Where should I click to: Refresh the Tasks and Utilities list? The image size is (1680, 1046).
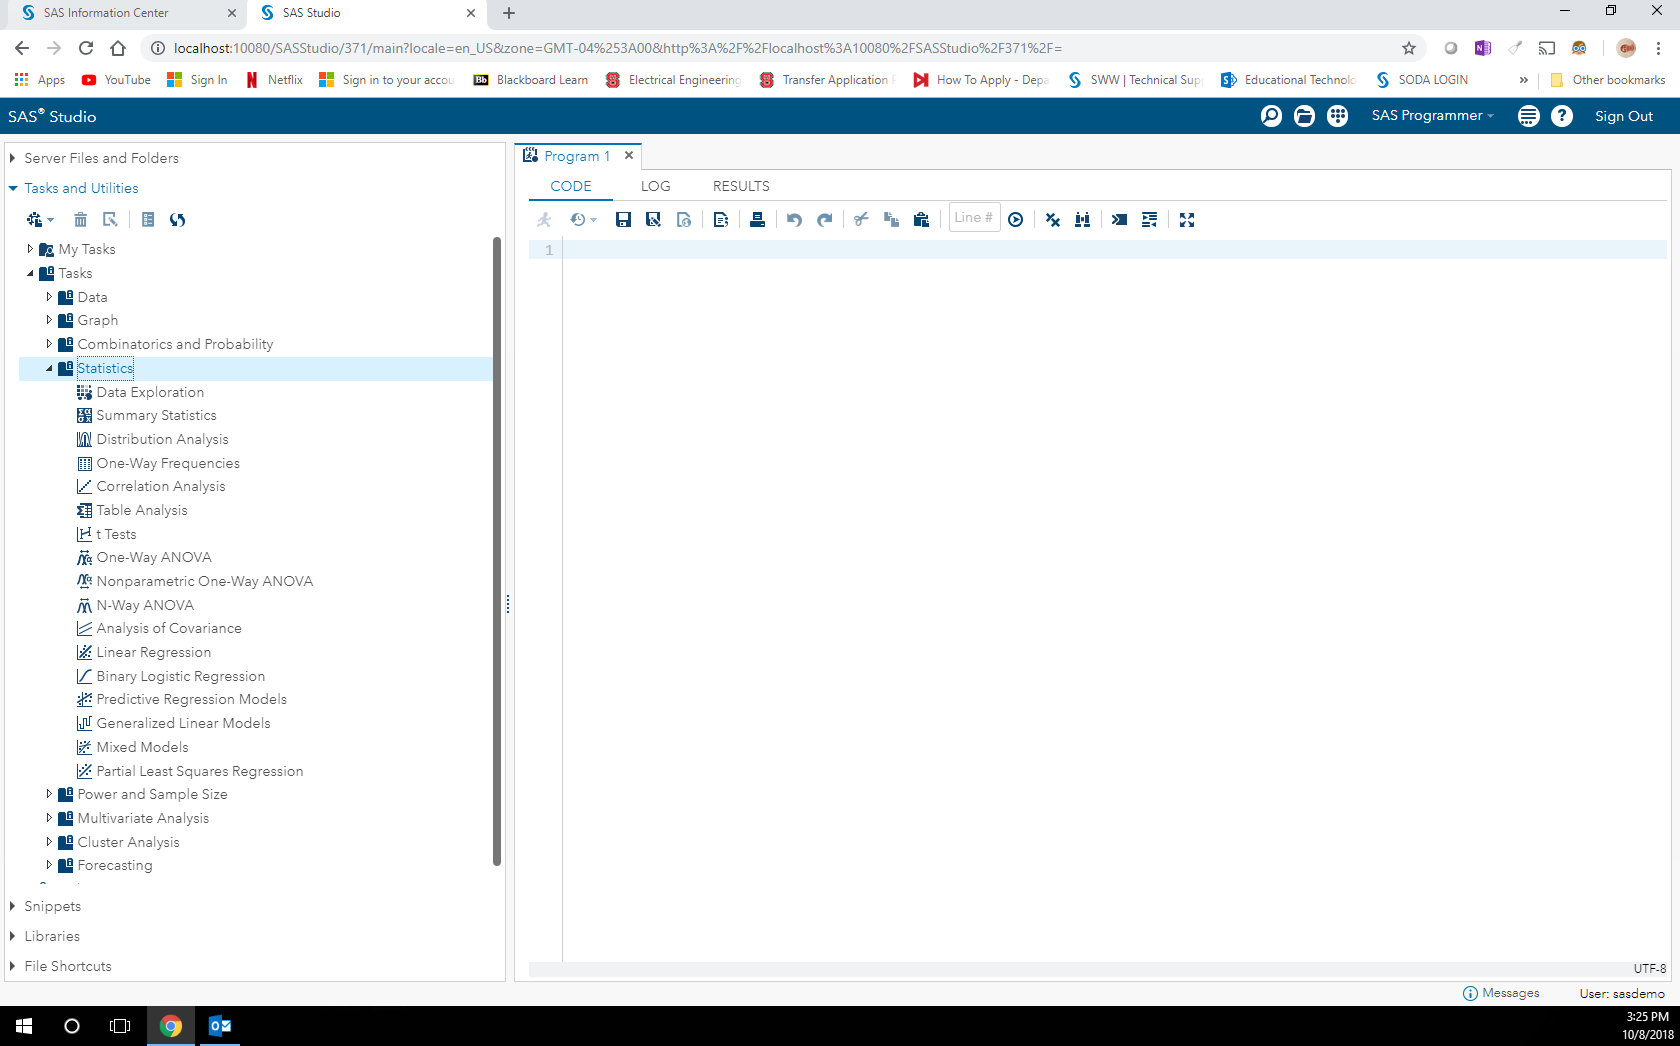point(178,219)
